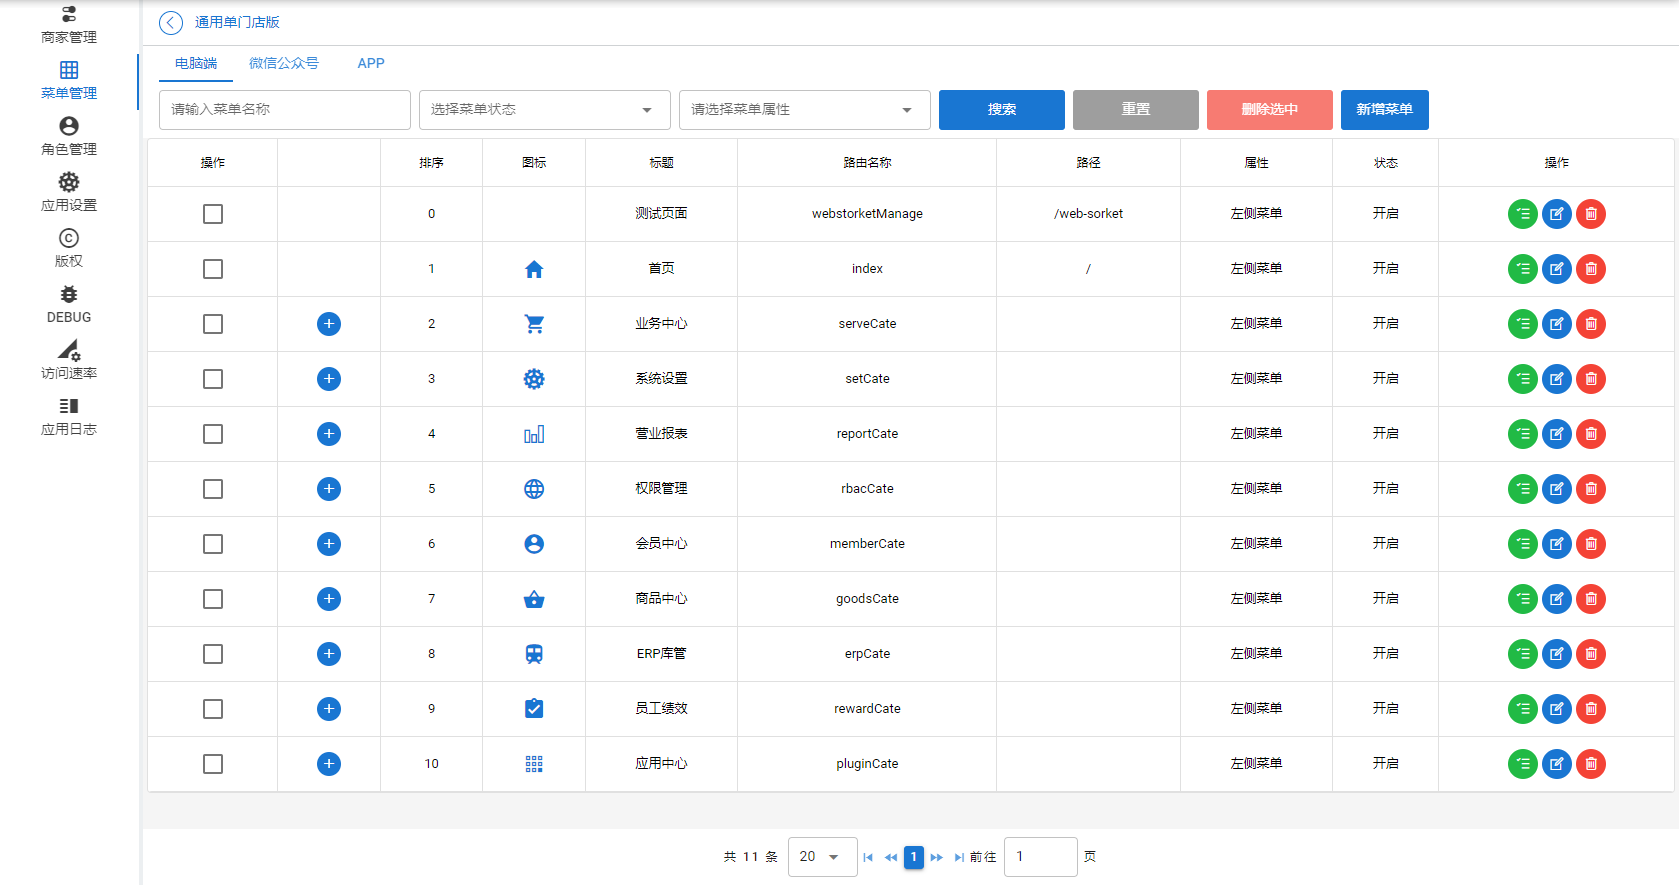
Task: Click the blue edit icon for 会员中心
Action: pos(1557,544)
